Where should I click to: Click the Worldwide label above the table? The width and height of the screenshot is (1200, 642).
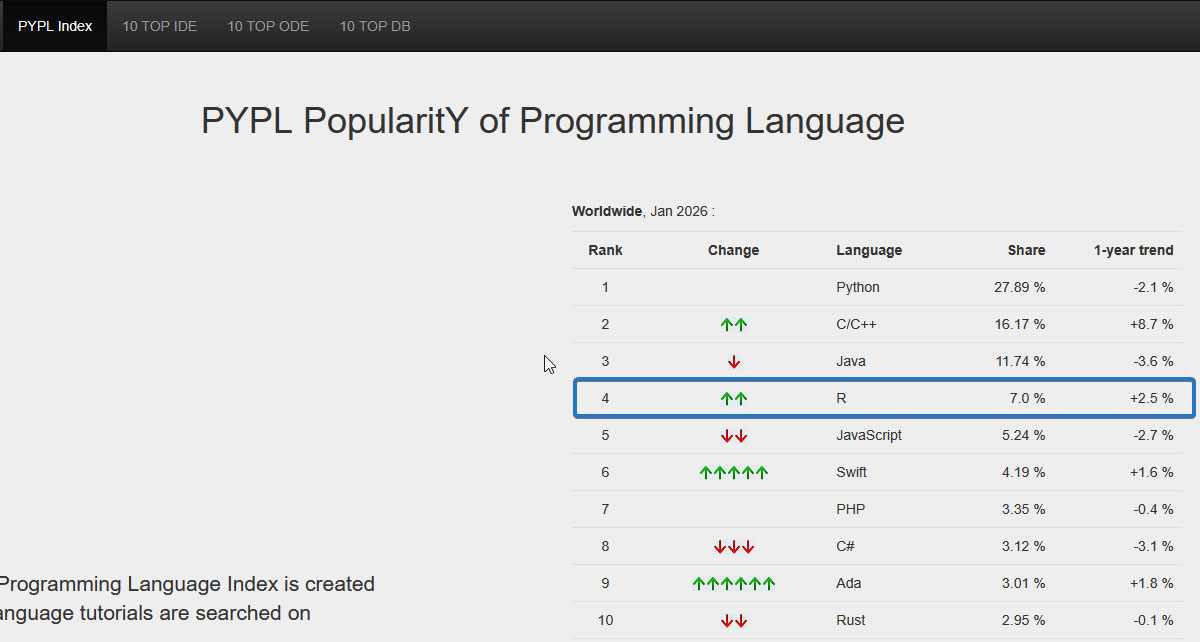click(607, 211)
